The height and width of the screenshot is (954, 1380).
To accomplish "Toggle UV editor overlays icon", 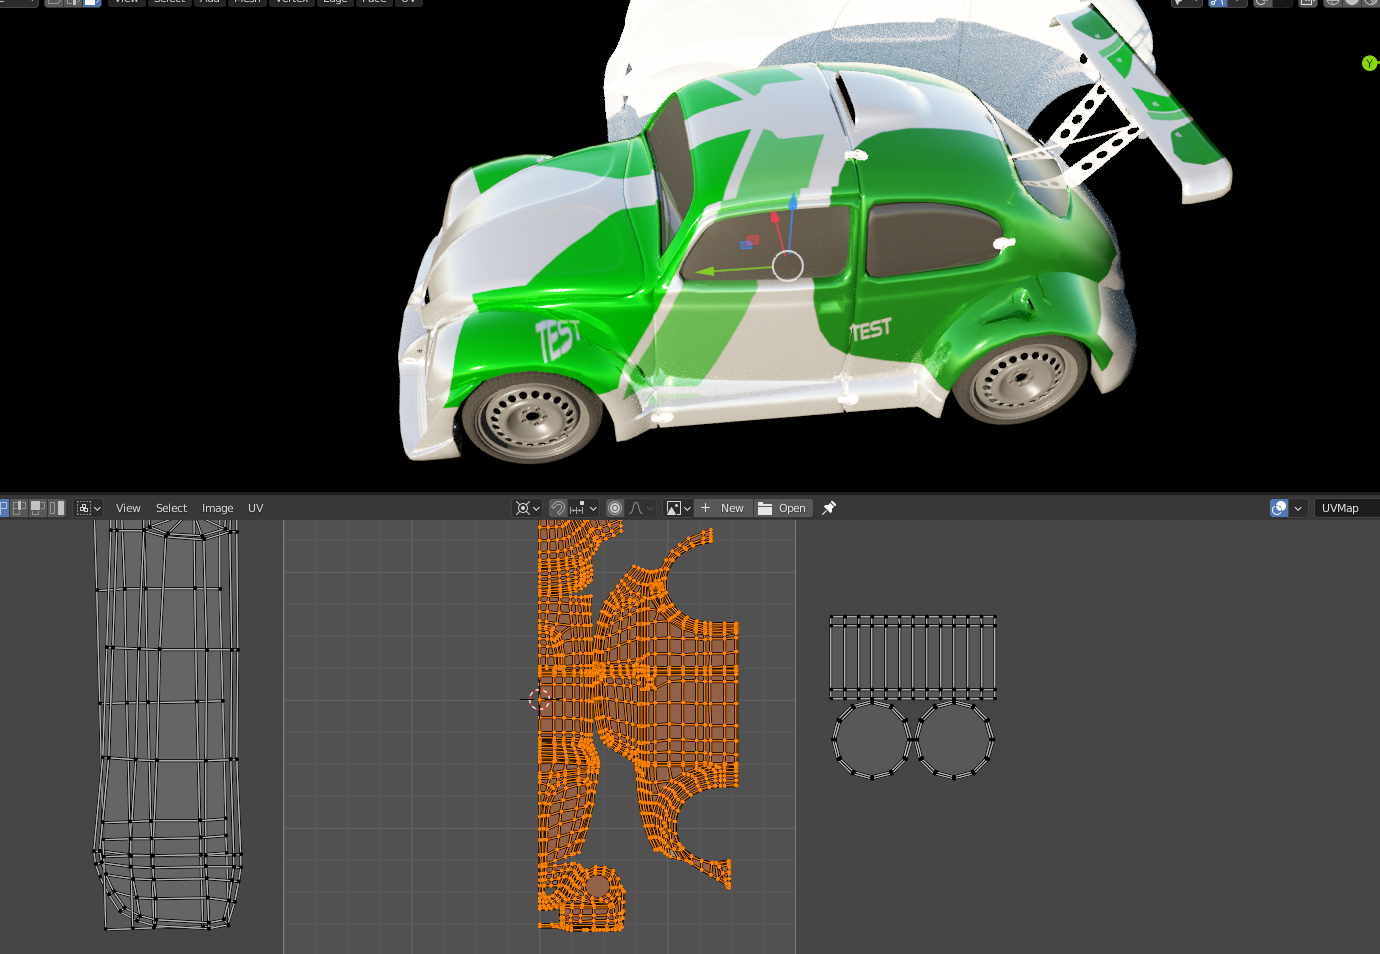I will 1279,508.
